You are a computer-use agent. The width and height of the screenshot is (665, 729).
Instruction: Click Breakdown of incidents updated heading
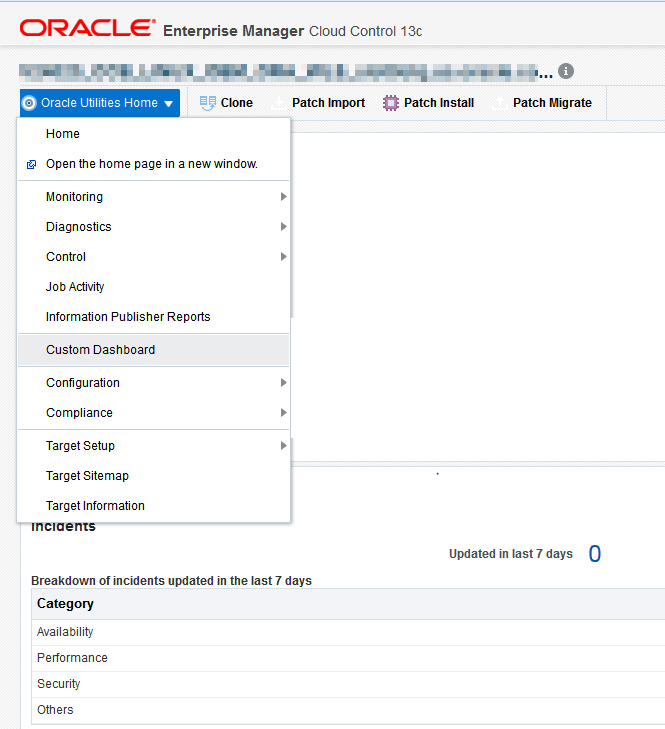tap(171, 581)
